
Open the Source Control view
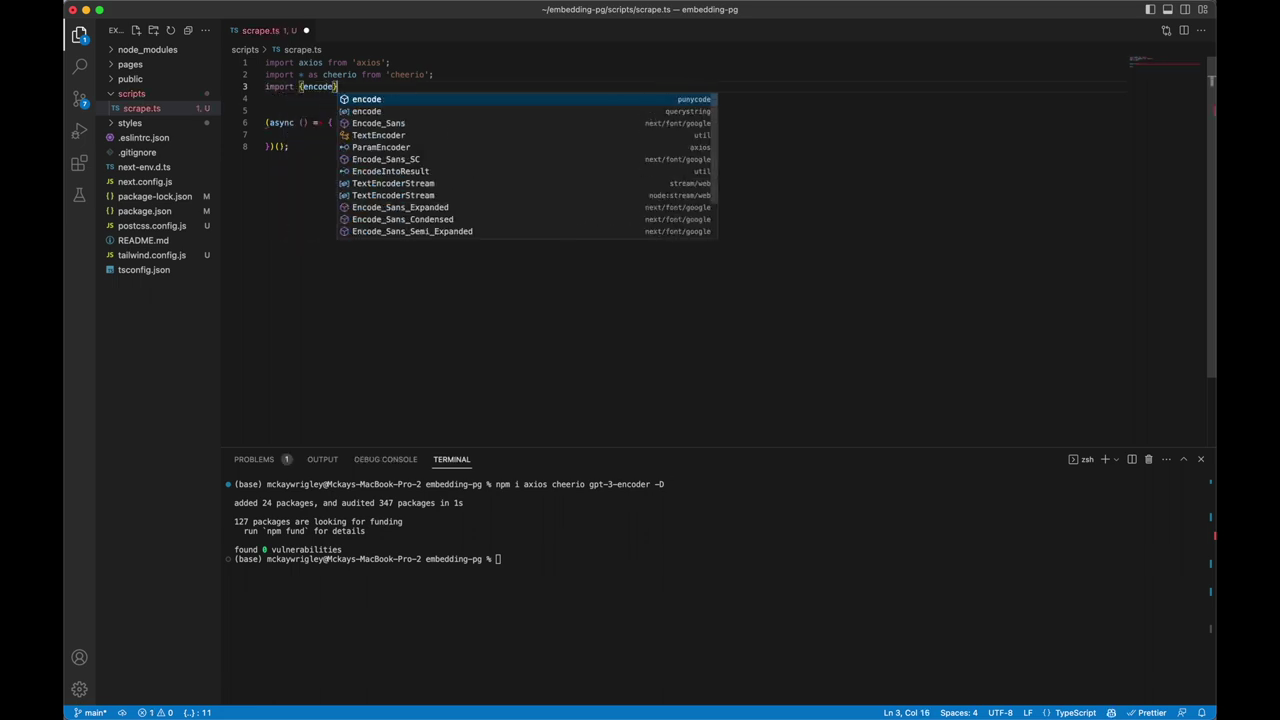(x=80, y=99)
